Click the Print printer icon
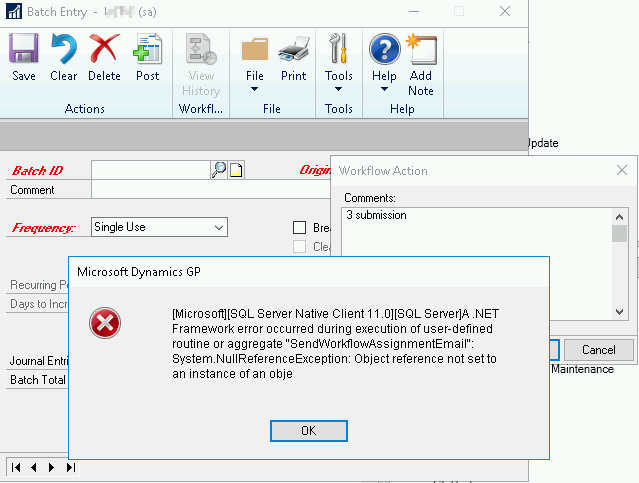 pos(293,49)
